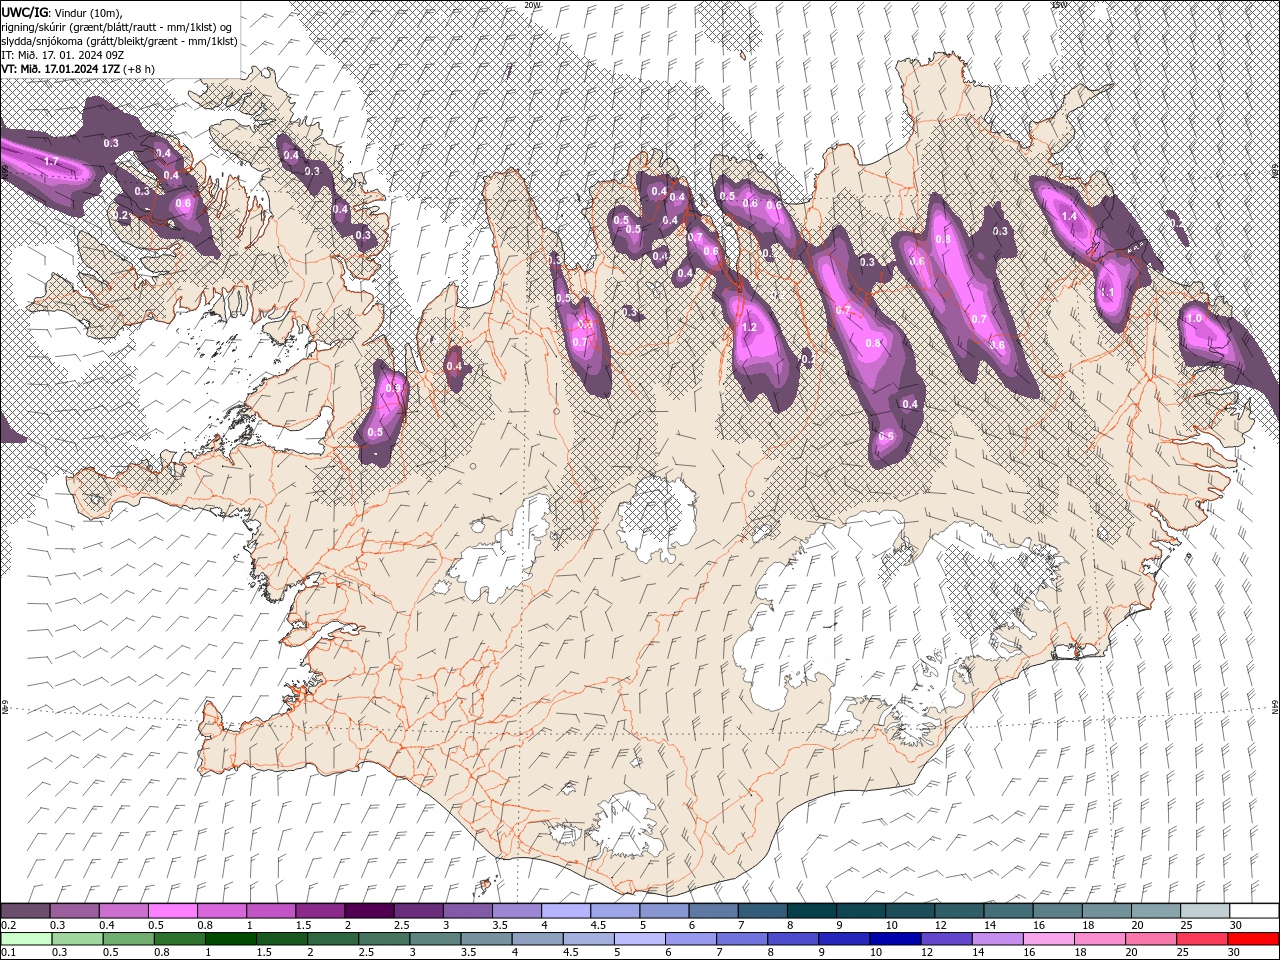Click the 'UWC/IG: Vindur (10m),' title line
The width and height of the screenshot is (1280, 960).
tap(61, 12)
